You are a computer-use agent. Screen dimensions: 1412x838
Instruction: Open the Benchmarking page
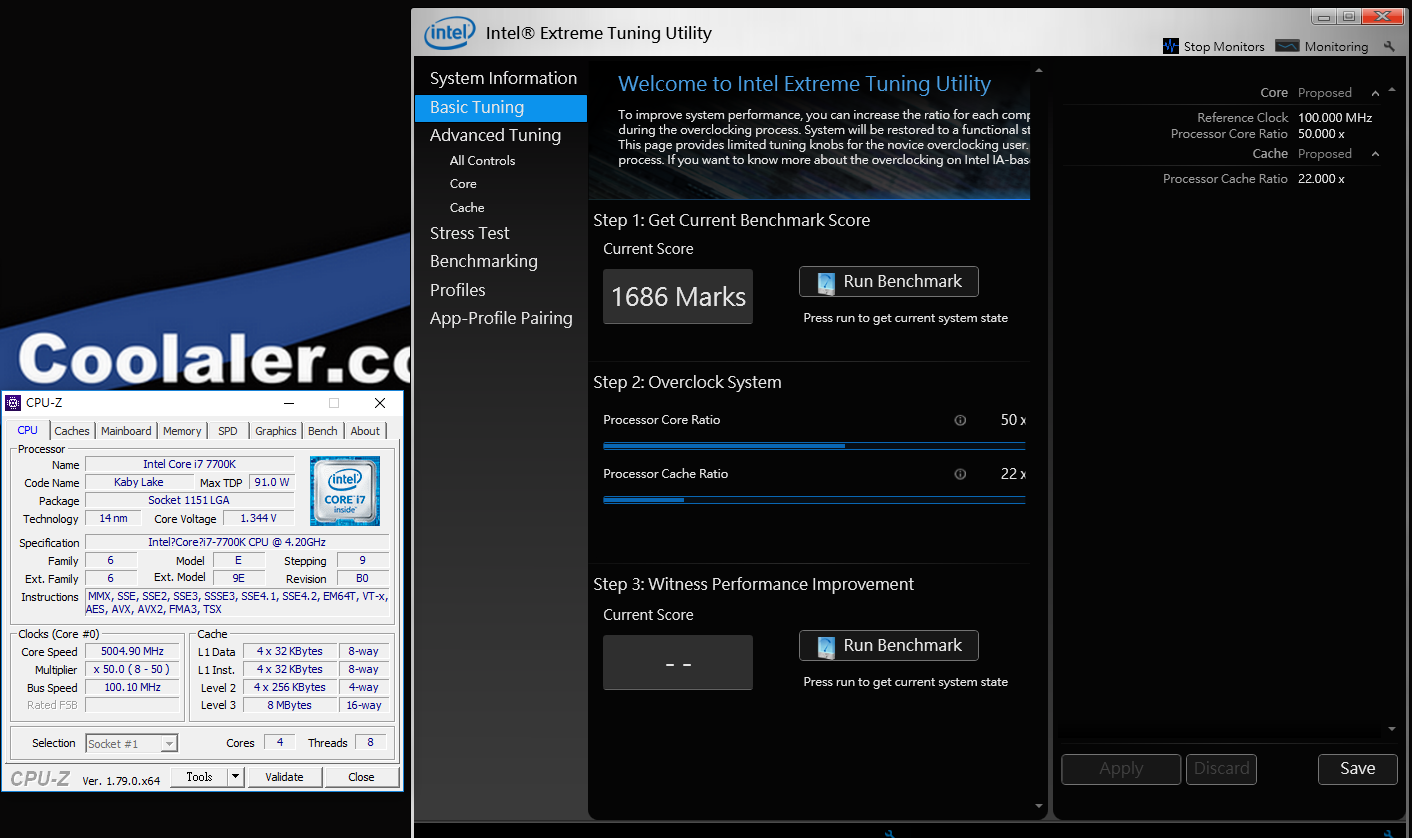coord(483,261)
